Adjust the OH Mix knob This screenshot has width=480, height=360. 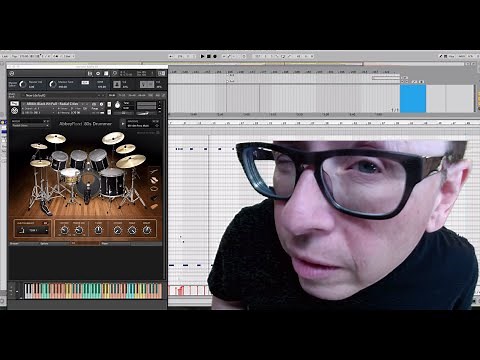coord(64,230)
